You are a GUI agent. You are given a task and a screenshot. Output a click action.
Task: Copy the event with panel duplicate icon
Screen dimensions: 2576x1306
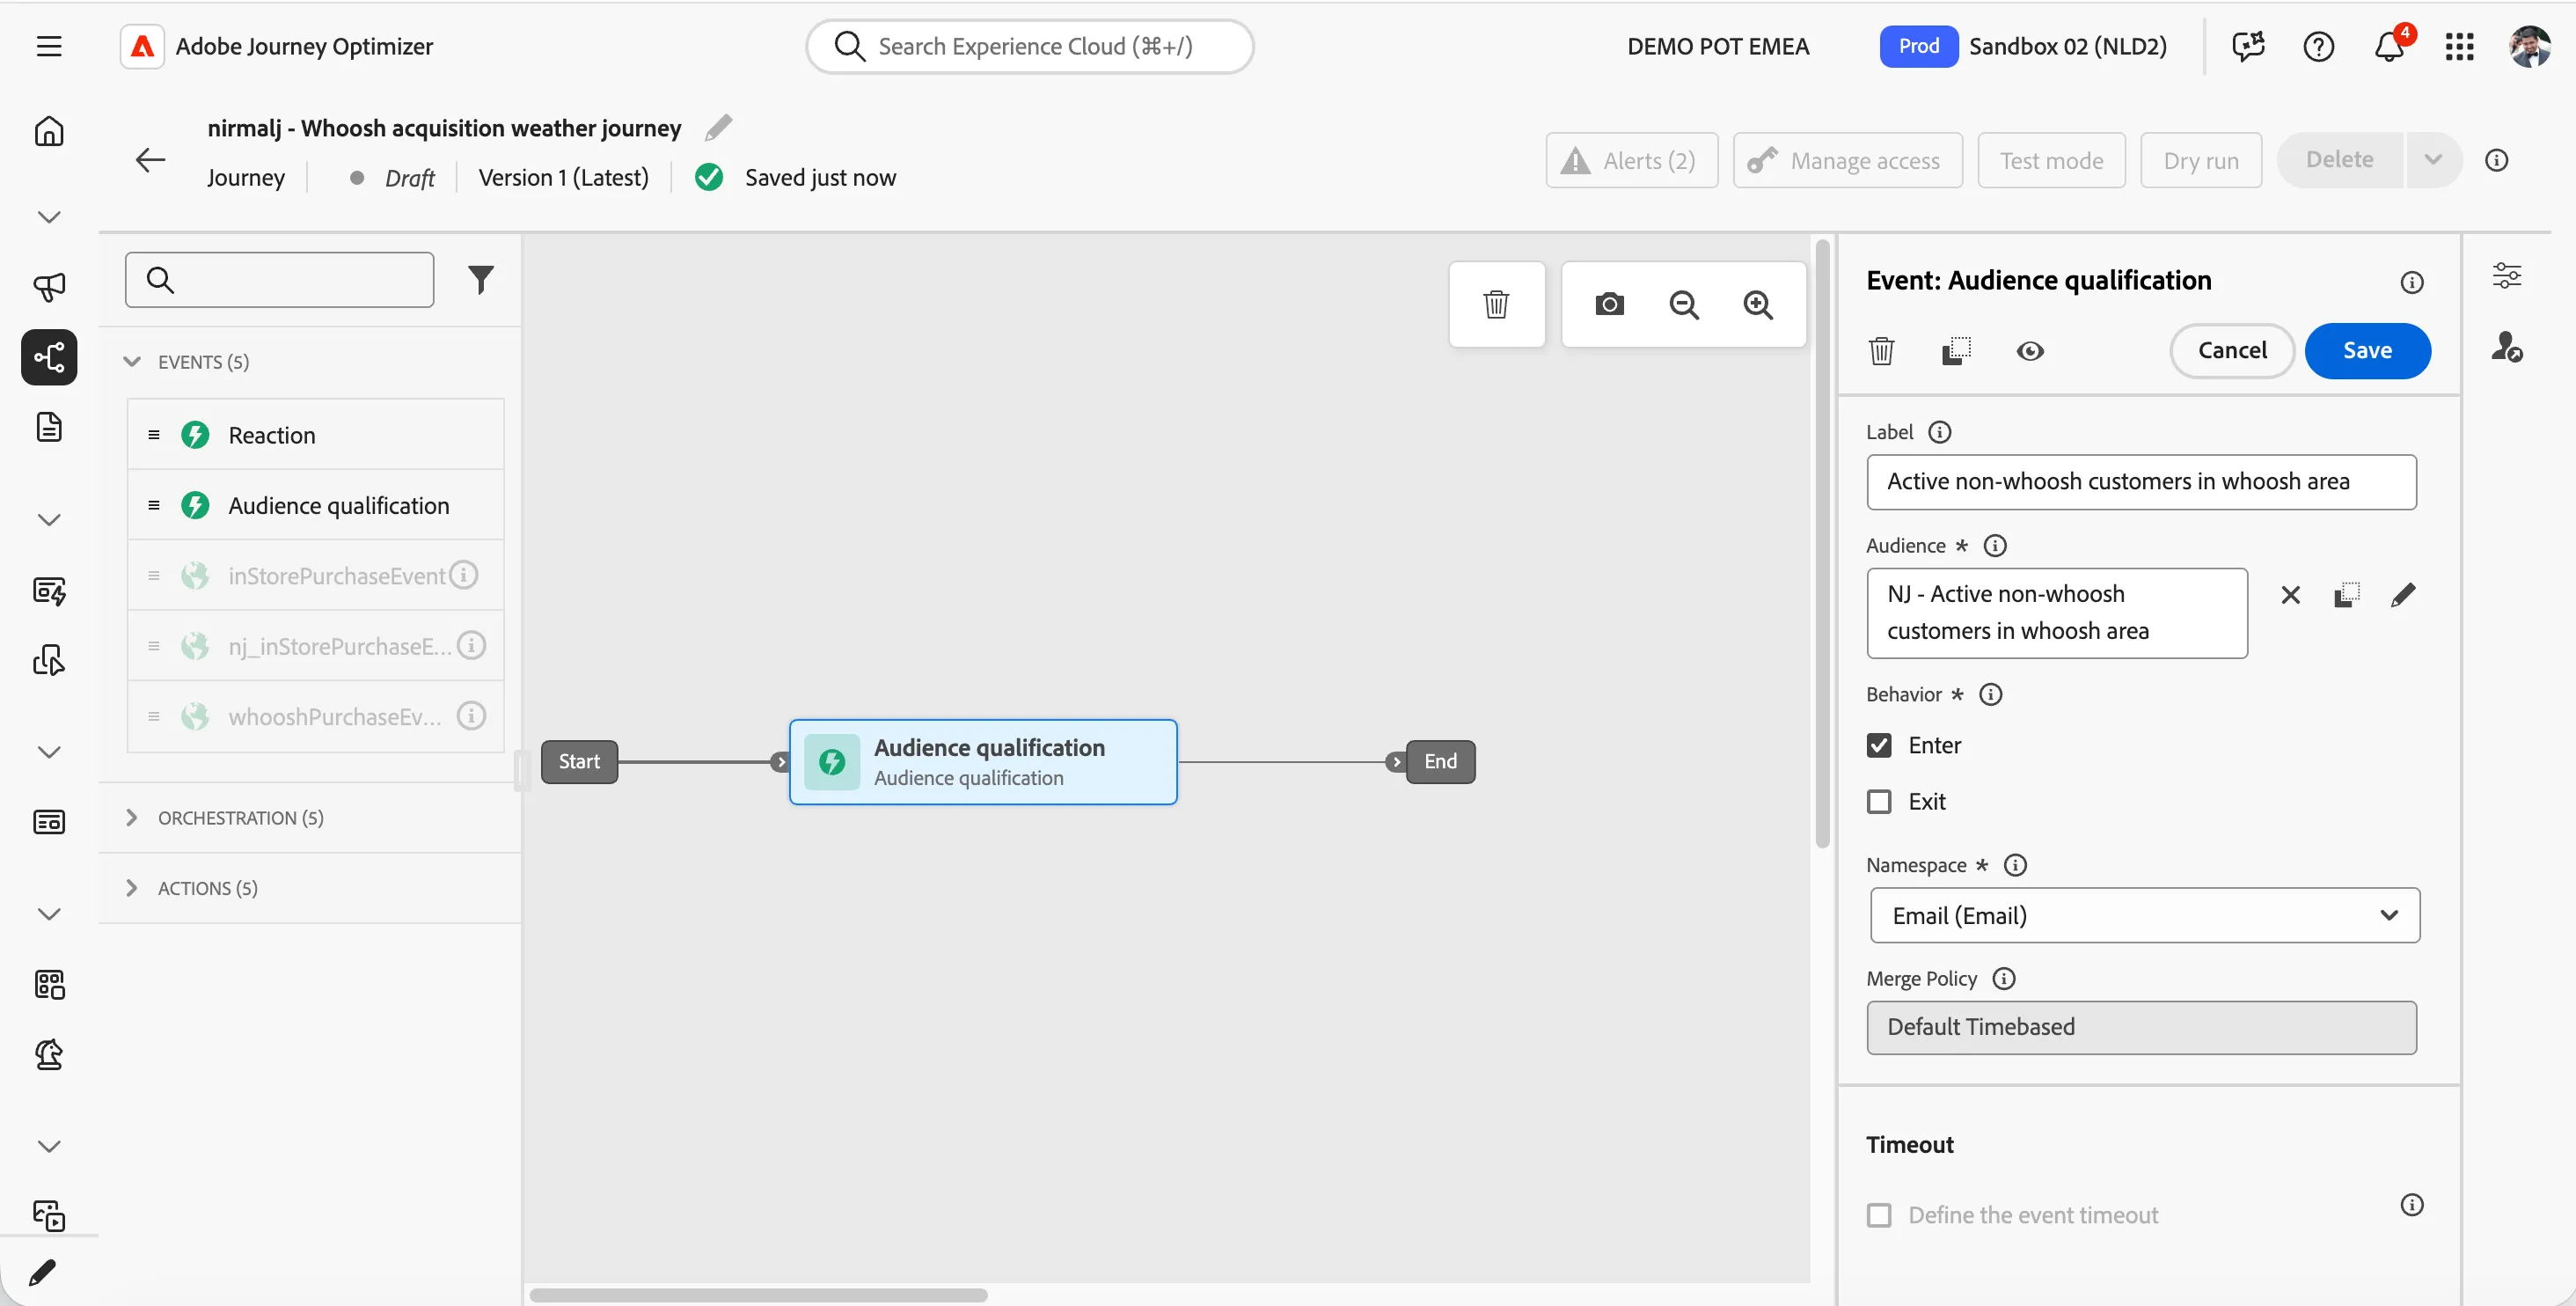1956,351
